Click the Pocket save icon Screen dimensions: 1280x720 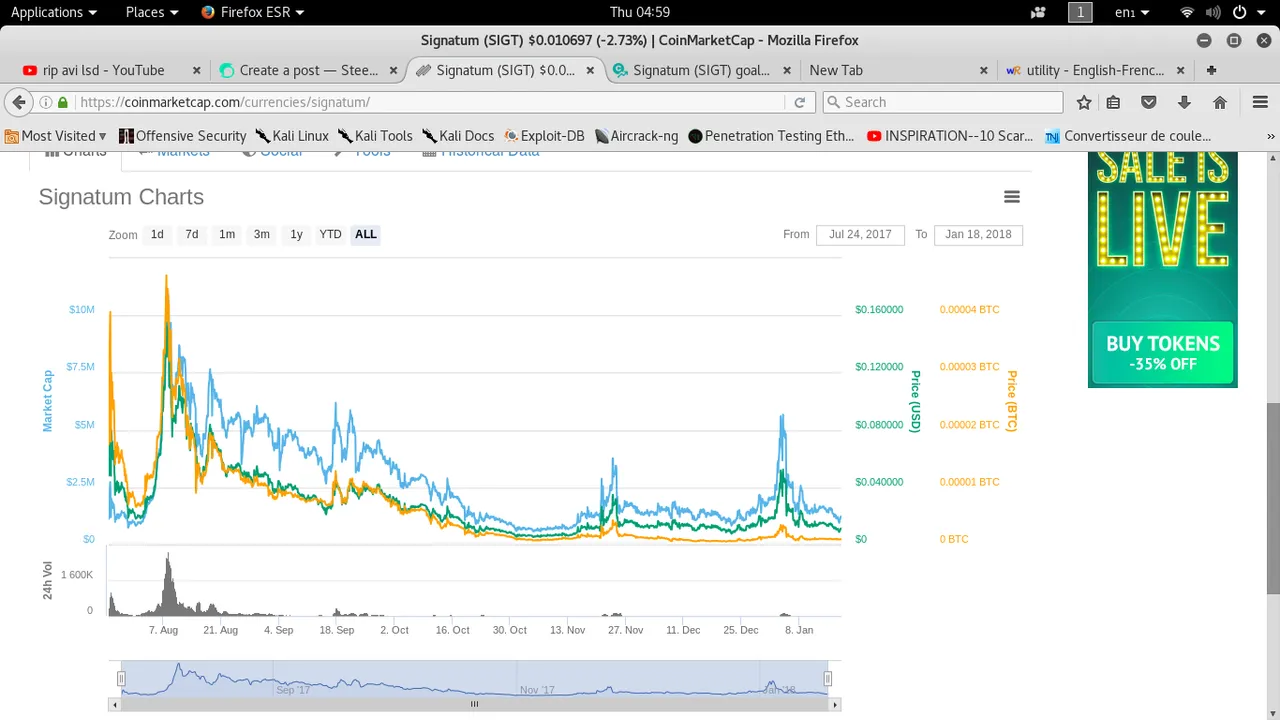[x=1149, y=102]
